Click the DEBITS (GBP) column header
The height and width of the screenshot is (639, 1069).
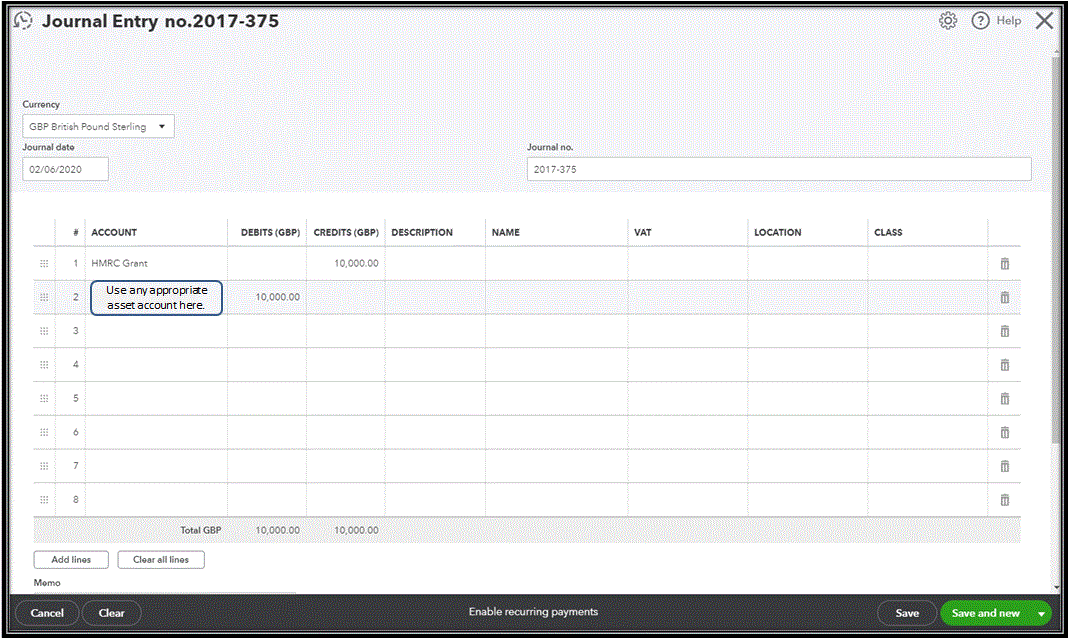[x=270, y=233]
